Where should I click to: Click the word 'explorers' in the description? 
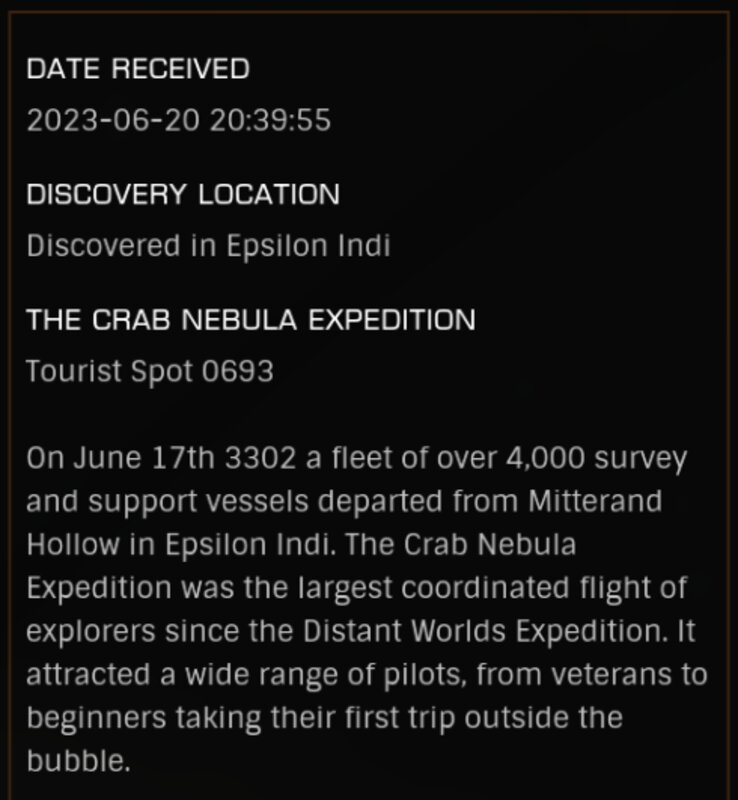[x=91, y=632]
